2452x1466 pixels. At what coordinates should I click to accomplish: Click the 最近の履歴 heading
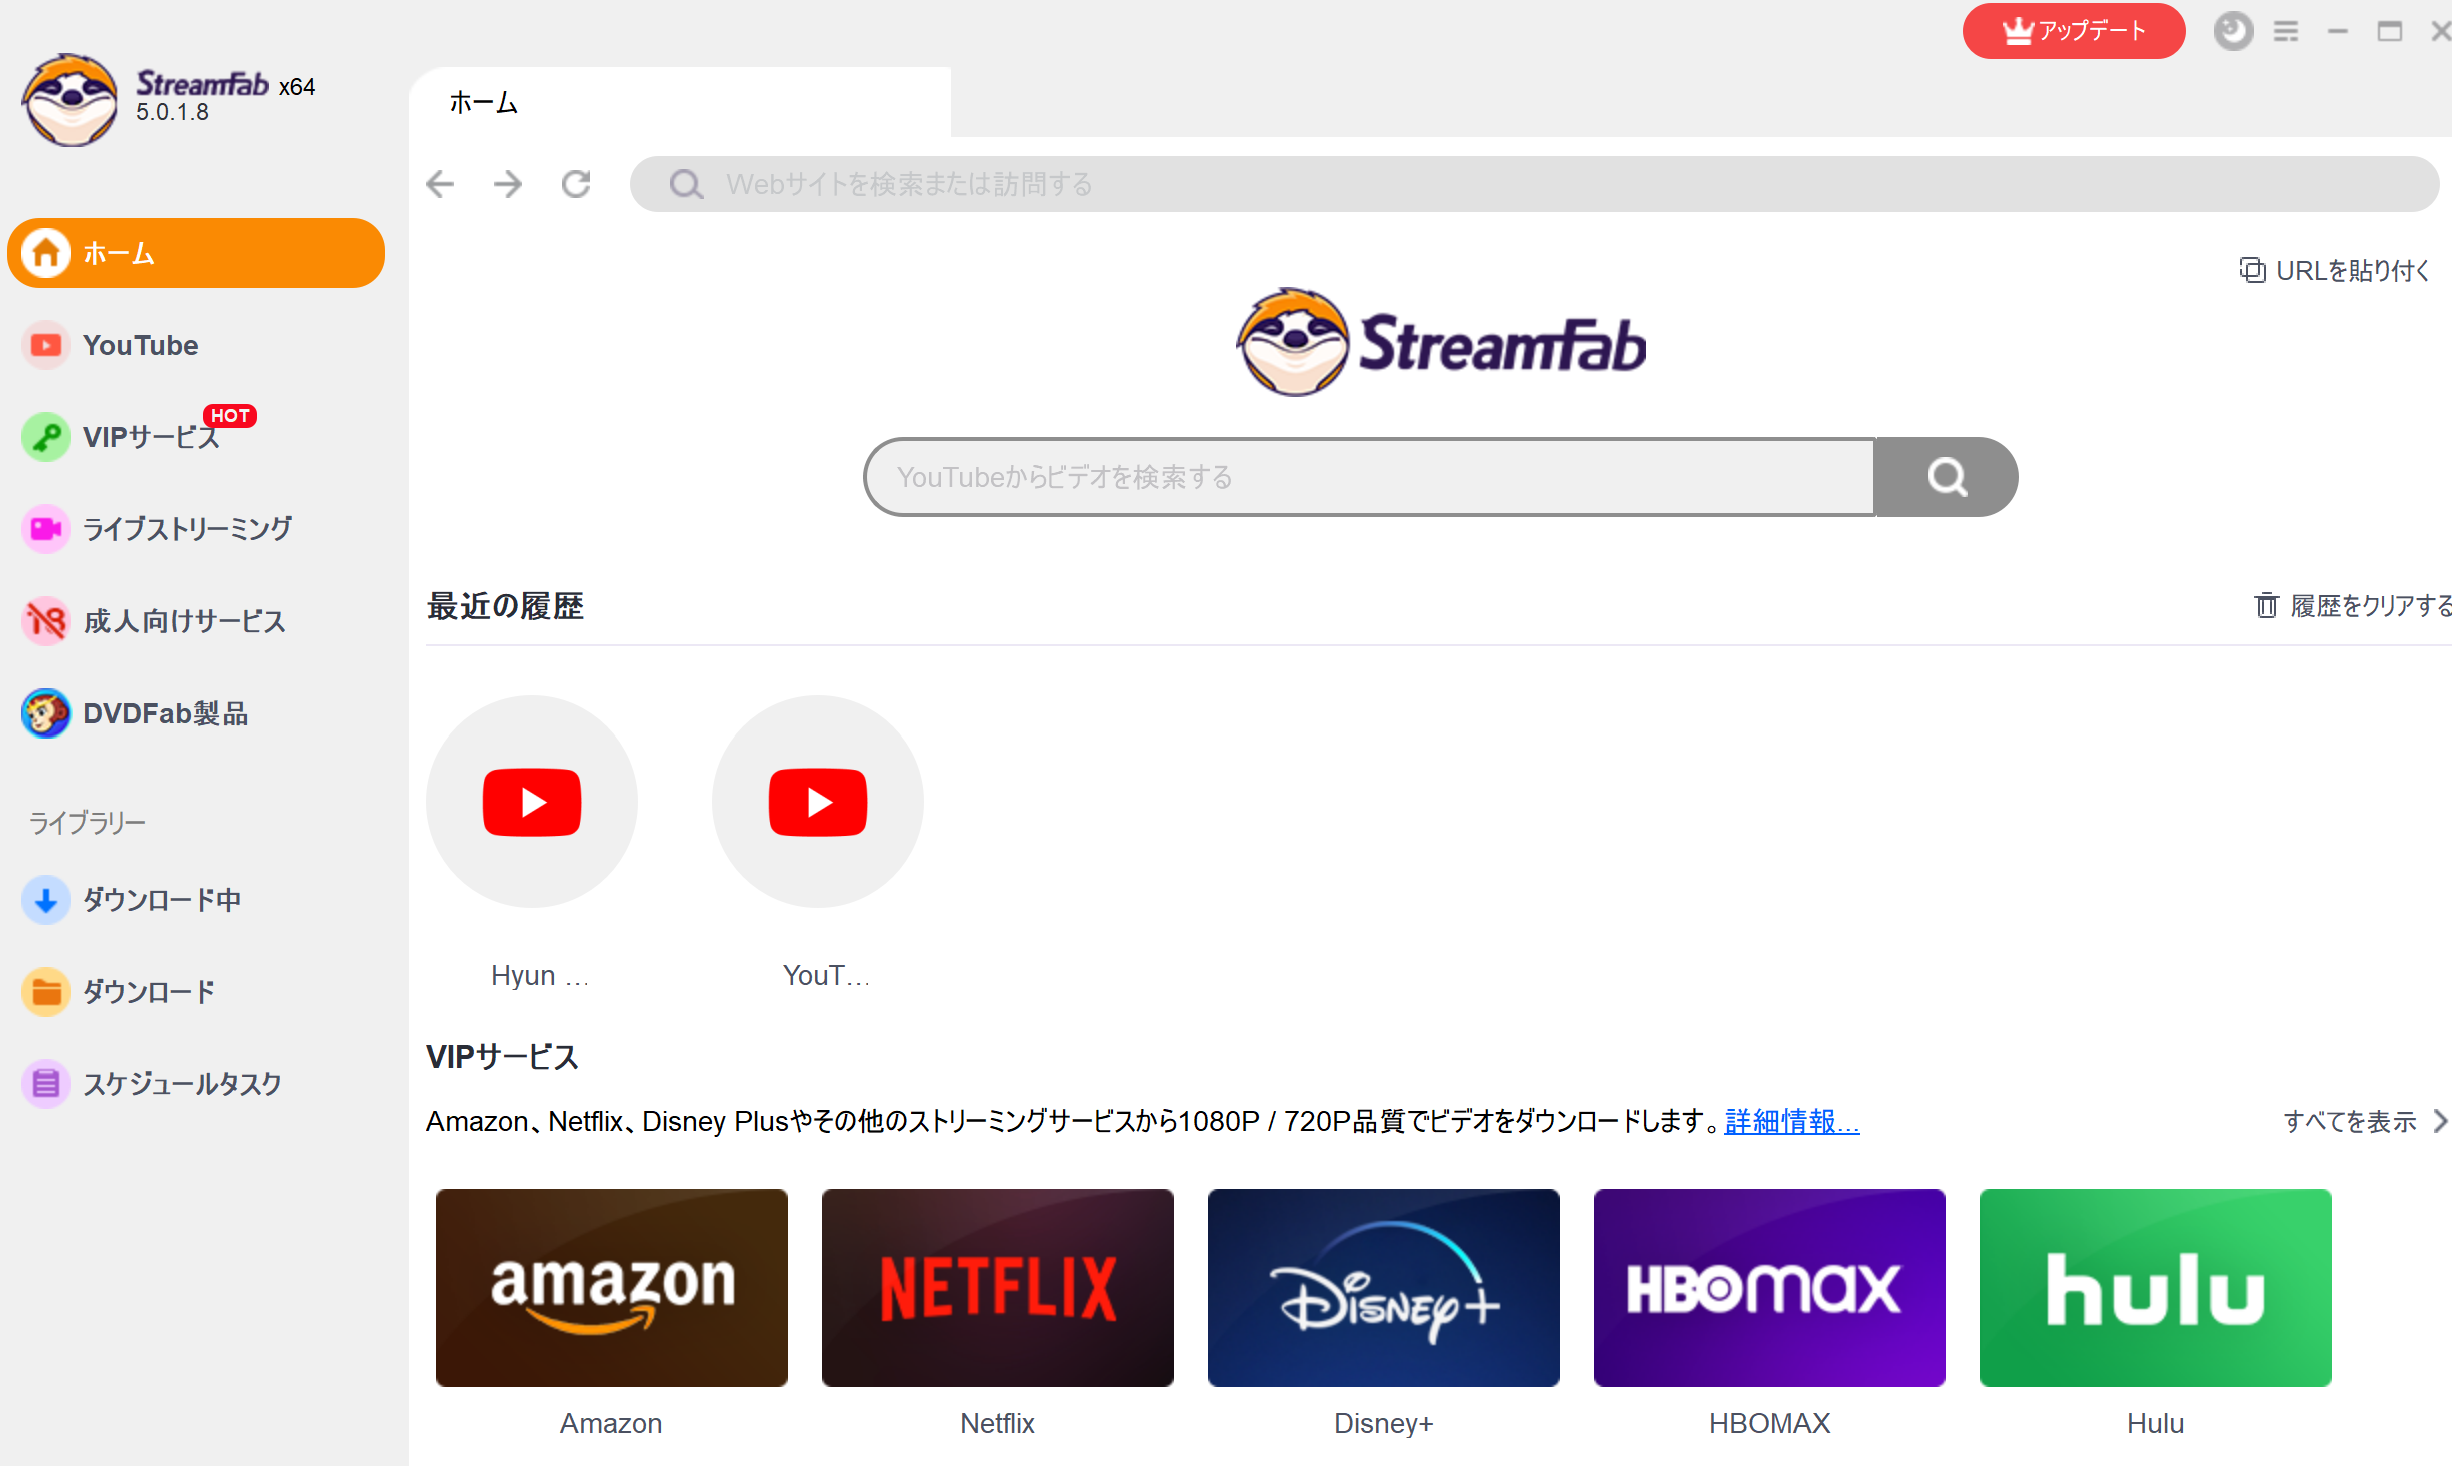click(505, 606)
